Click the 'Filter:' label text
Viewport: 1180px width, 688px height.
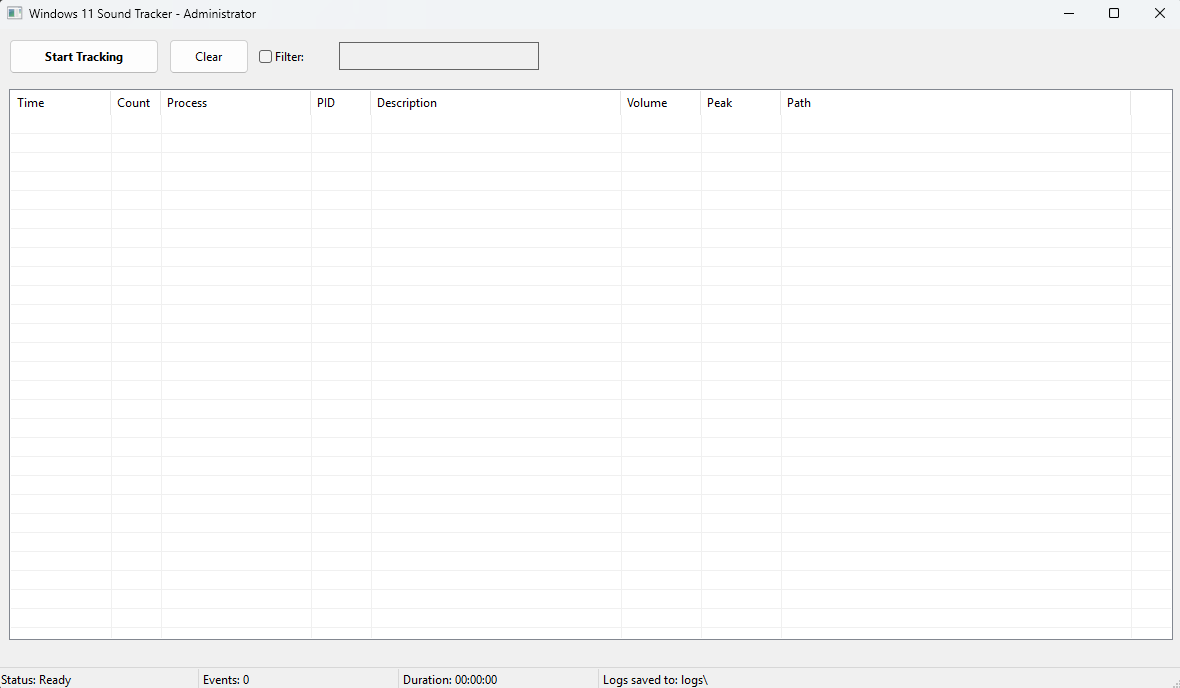click(289, 56)
